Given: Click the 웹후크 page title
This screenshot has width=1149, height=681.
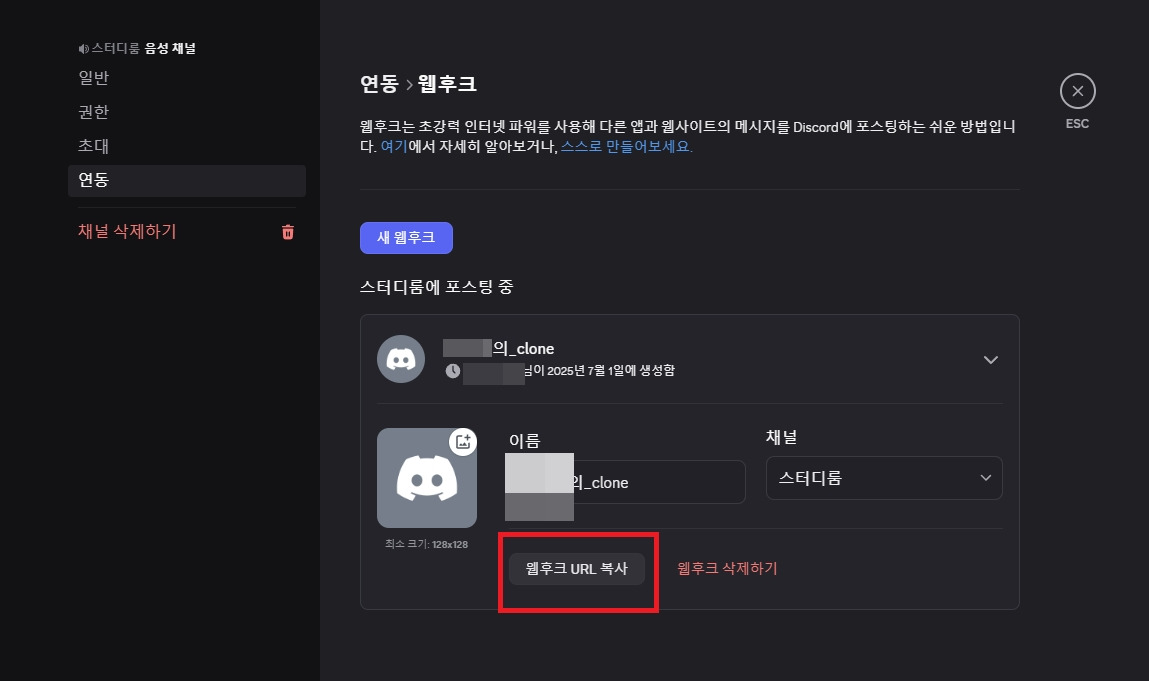Looking at the screenshot, I should click(447, 84).
